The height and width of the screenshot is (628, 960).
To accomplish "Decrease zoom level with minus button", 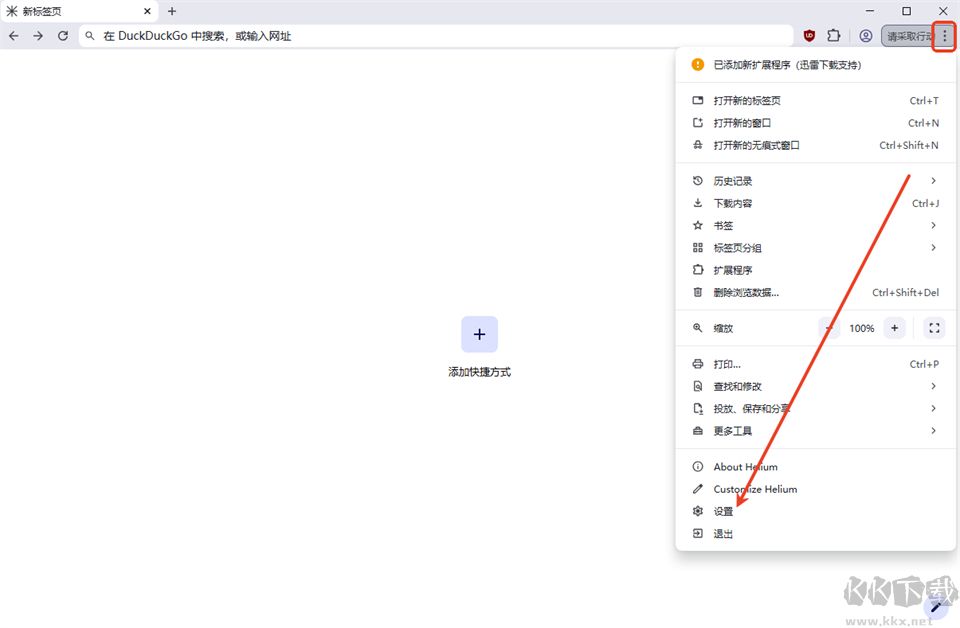I will click(x=830, y=328).
